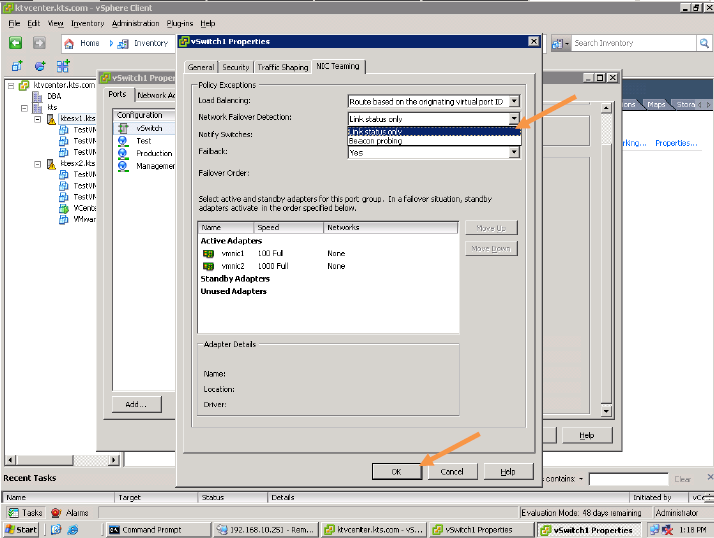Viewport: 714px width, 538px height.
Task: Collapse the ktesx2 host node
Action: click(x=38, y=164)
